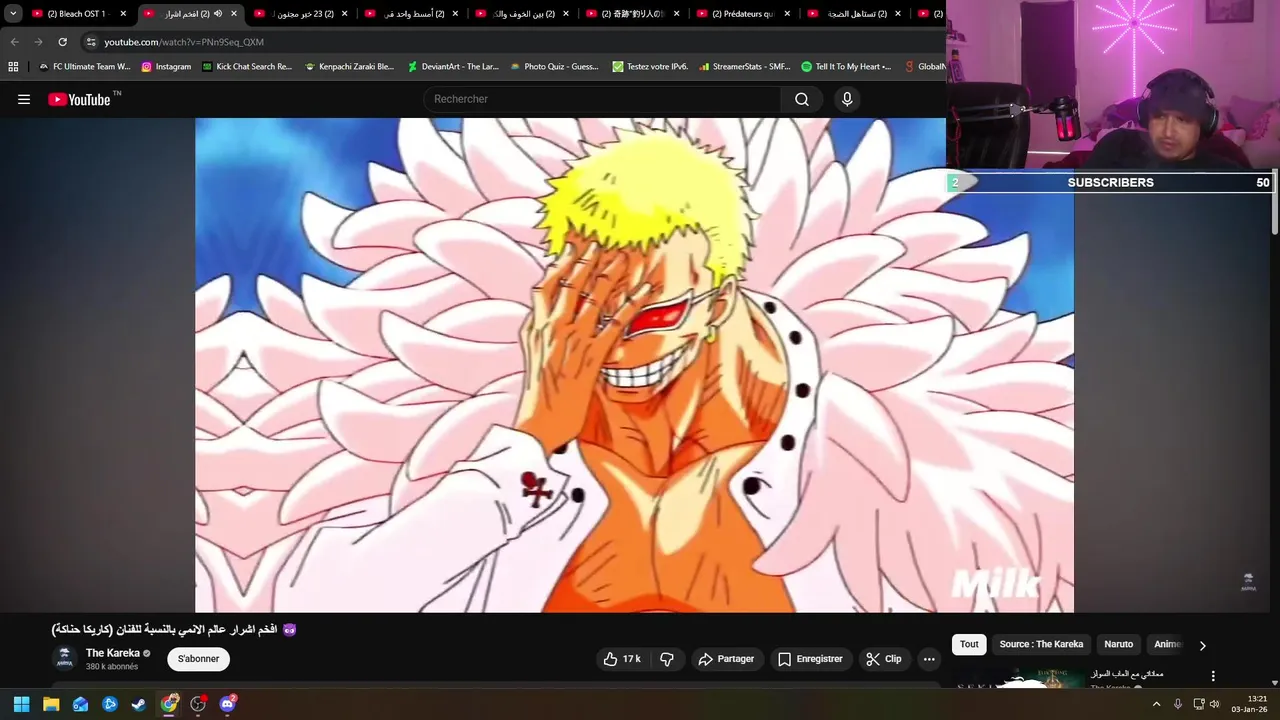The height and width of the screenshot is (720, 1280).
Task: Open the tab search dropdown arrow
Action: (13, 14)
